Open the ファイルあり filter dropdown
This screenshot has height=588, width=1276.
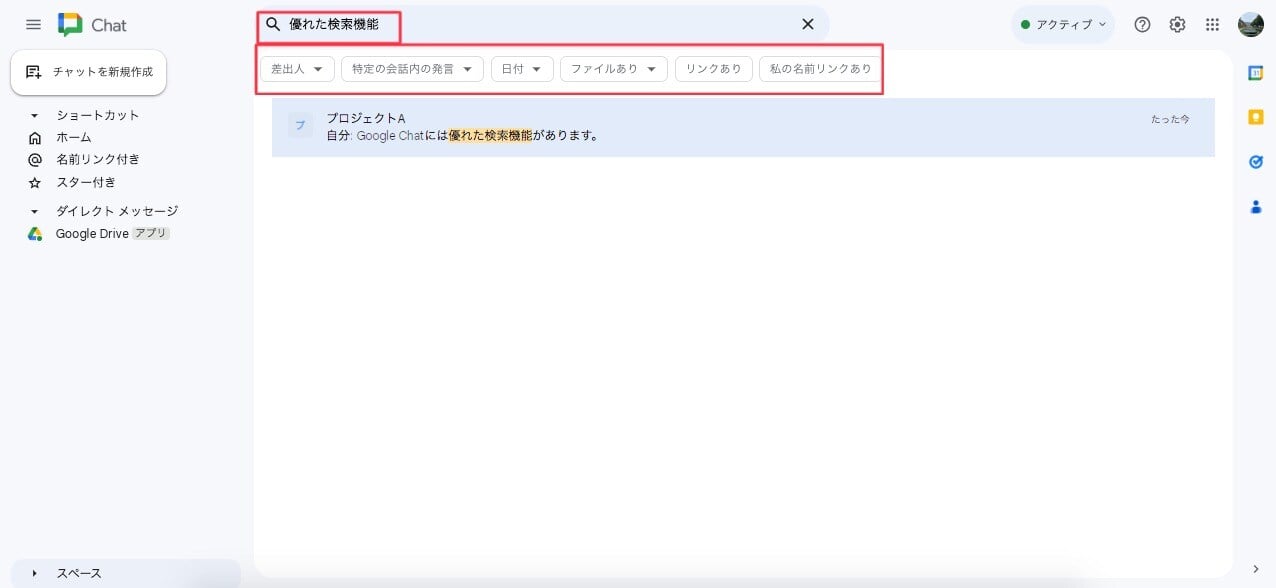pyautogui.click(x=614, y=69)
